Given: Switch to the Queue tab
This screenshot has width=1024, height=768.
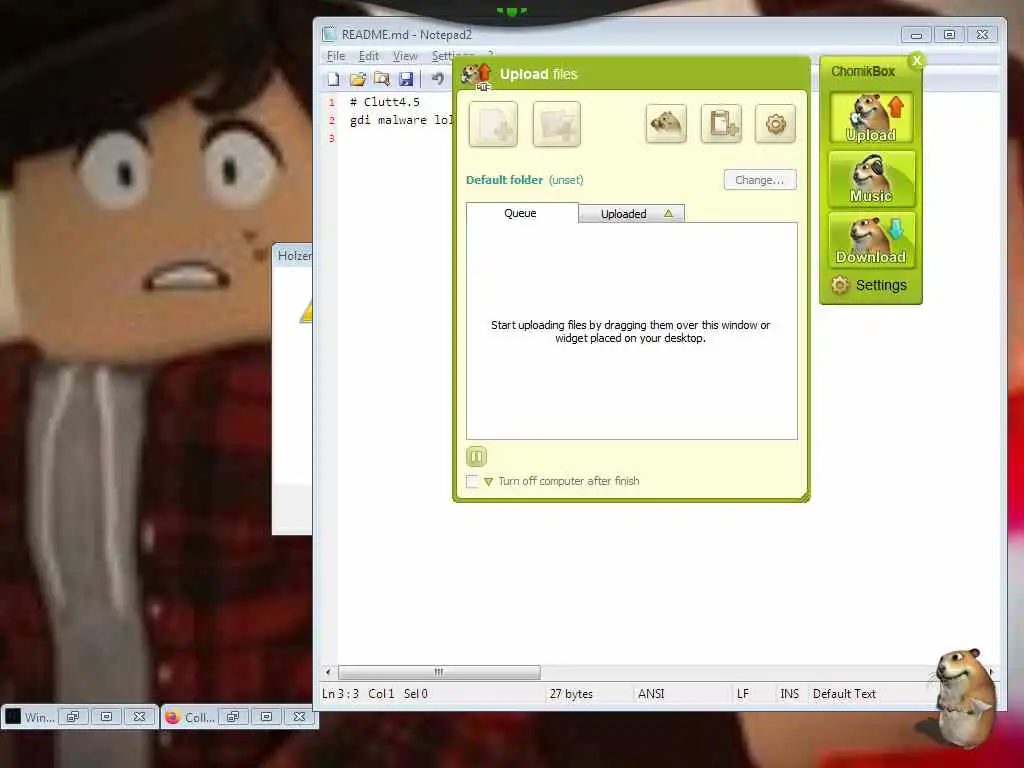Looking at the screenshot, I should [x=521, y=213].
